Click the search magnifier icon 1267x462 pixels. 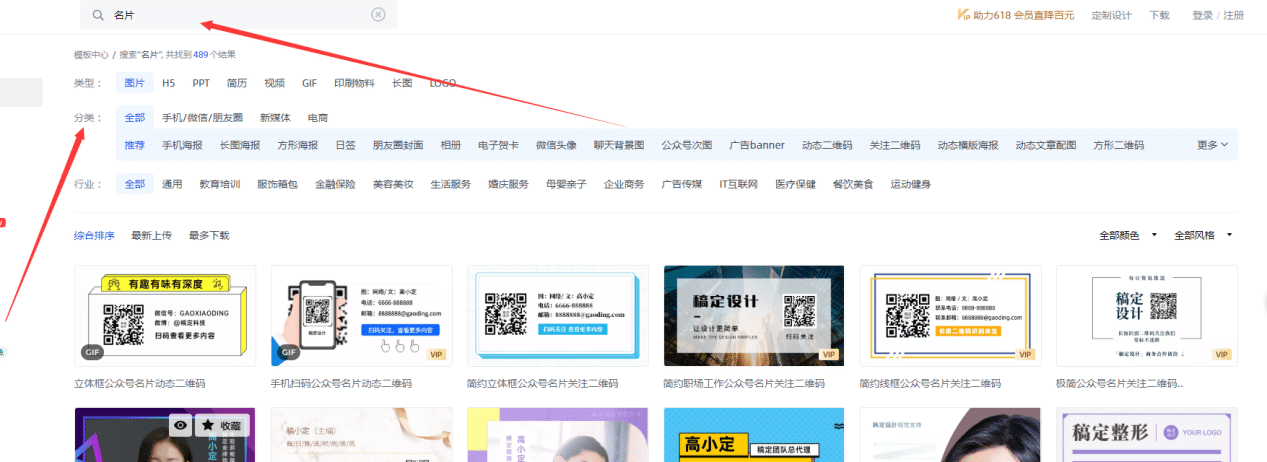tap(98, 15)
